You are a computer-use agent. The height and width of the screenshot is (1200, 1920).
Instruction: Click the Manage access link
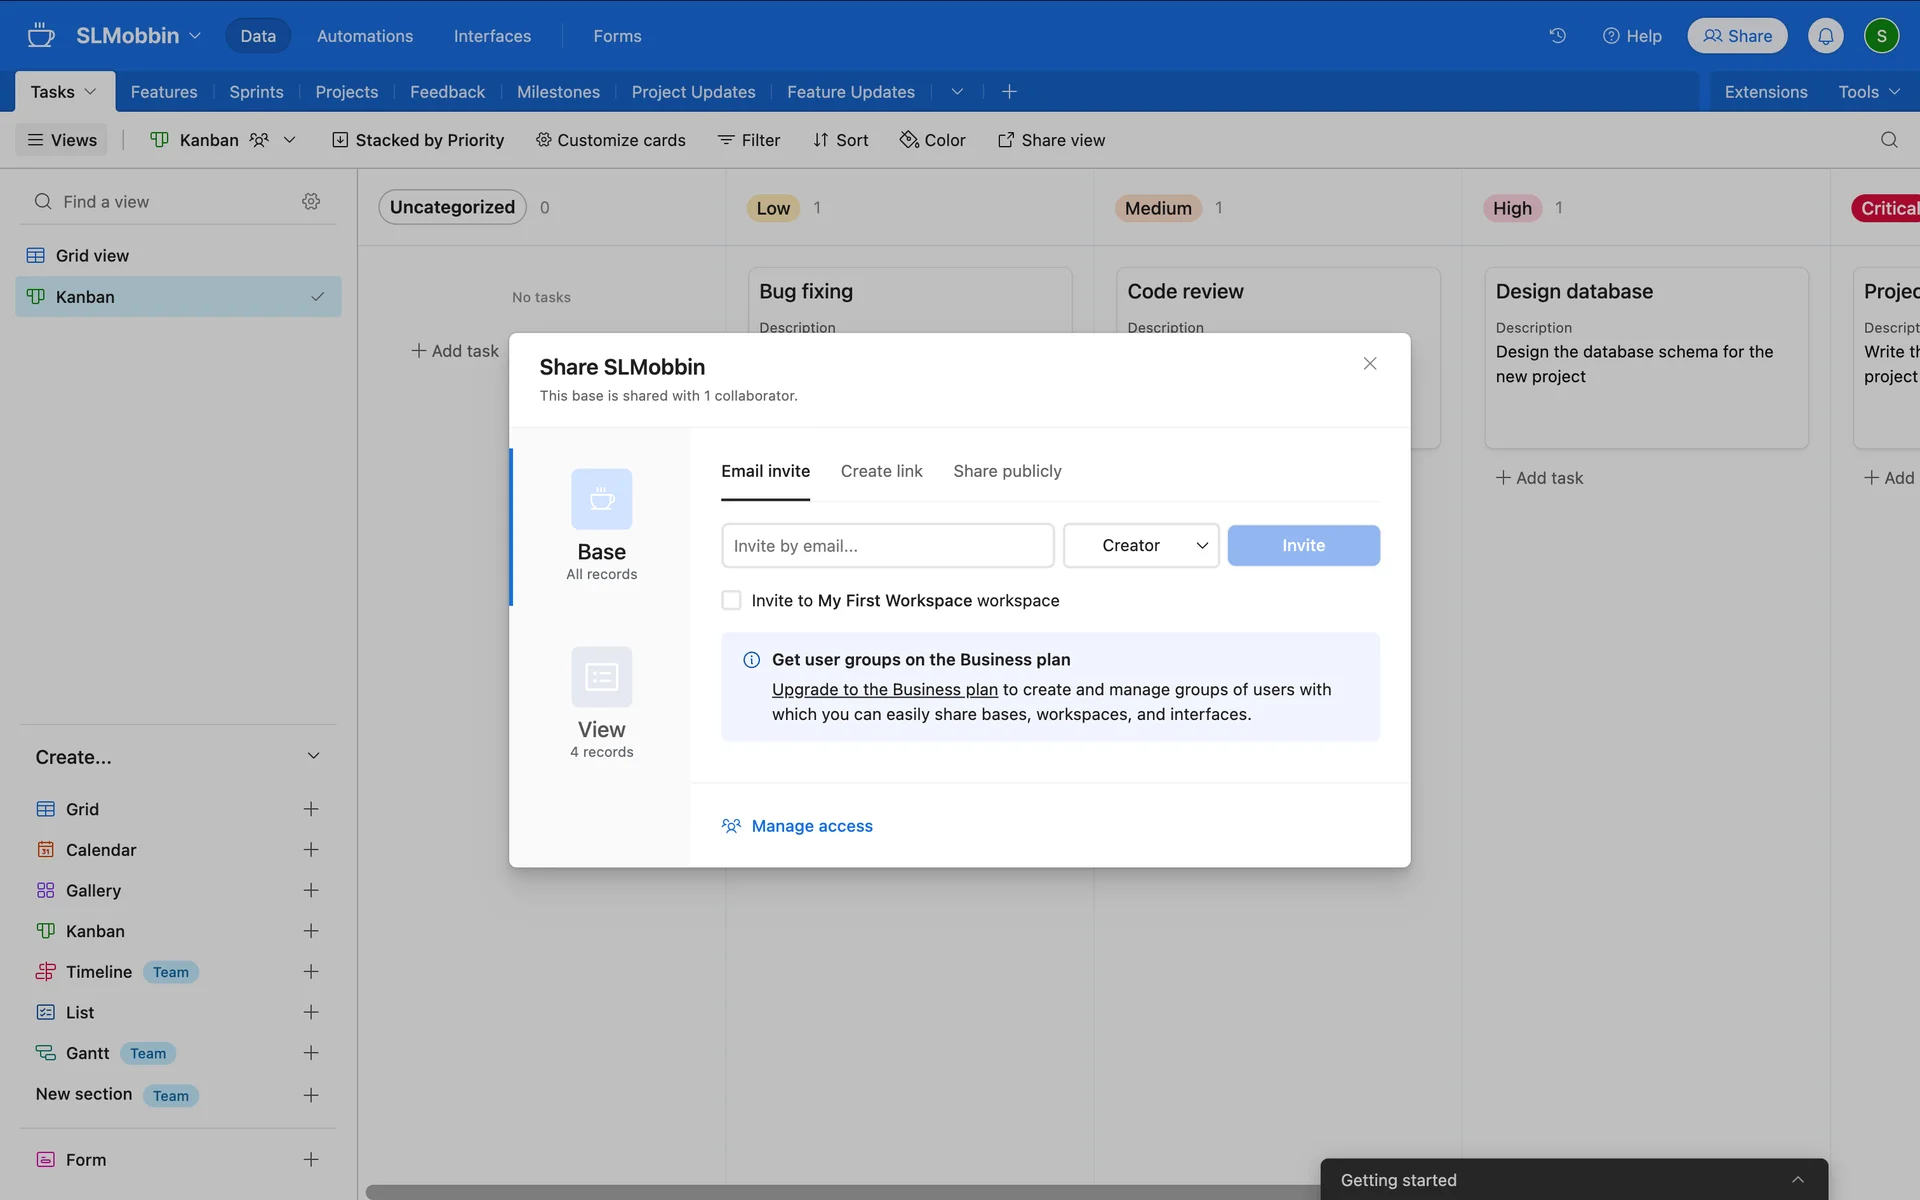[811, 826]
